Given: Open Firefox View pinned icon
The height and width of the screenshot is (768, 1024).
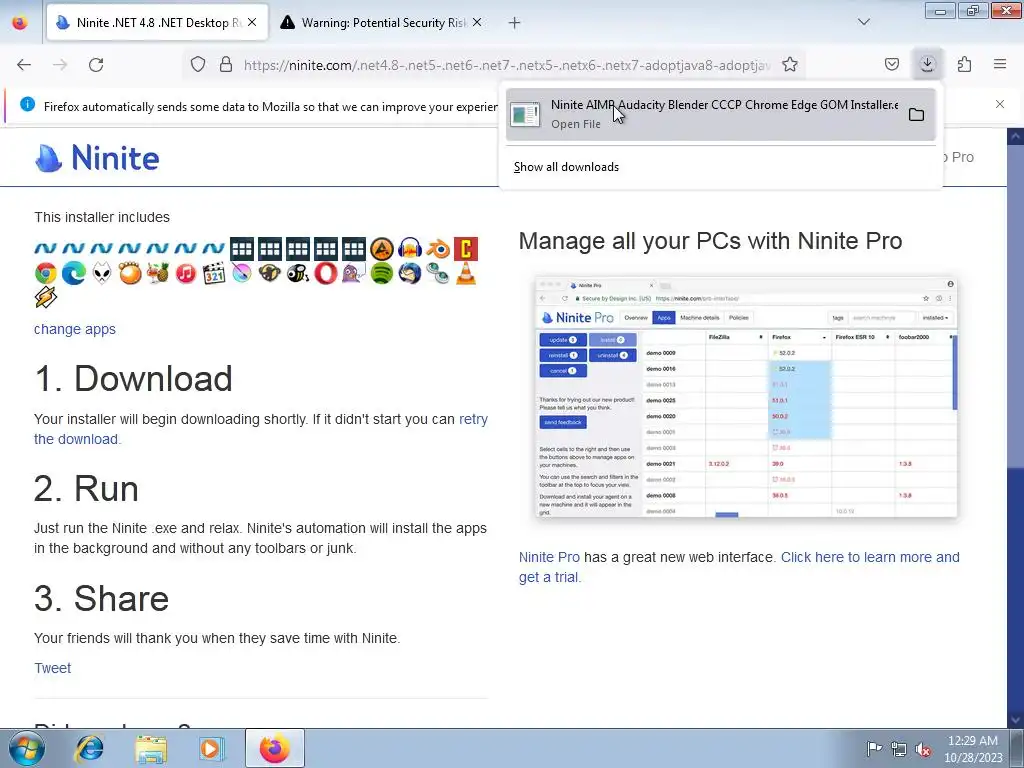Looking at the screenshot, I should (20, 22).
